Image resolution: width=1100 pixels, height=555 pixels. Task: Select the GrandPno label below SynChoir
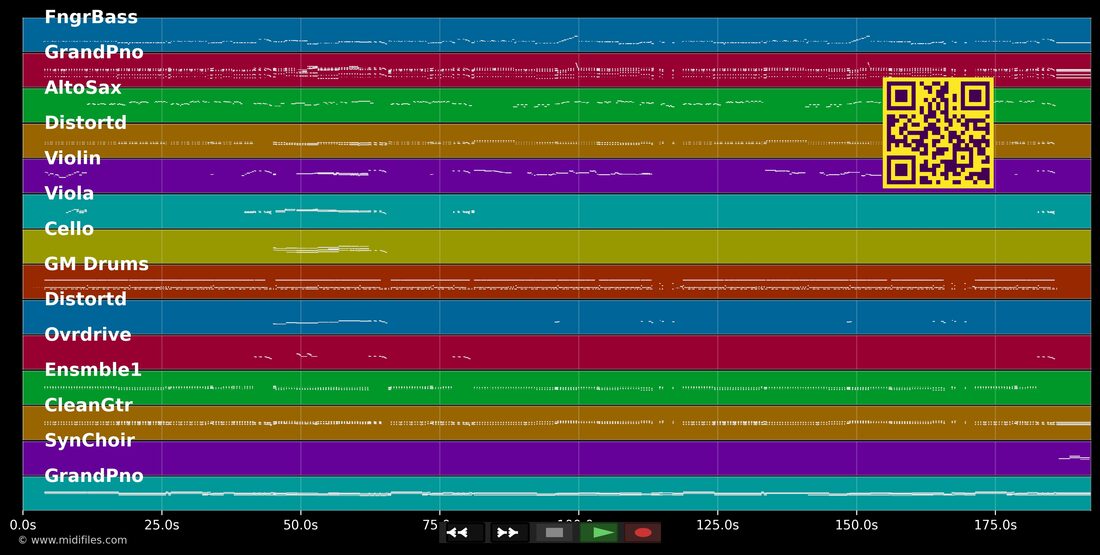[x=93, y=476]
